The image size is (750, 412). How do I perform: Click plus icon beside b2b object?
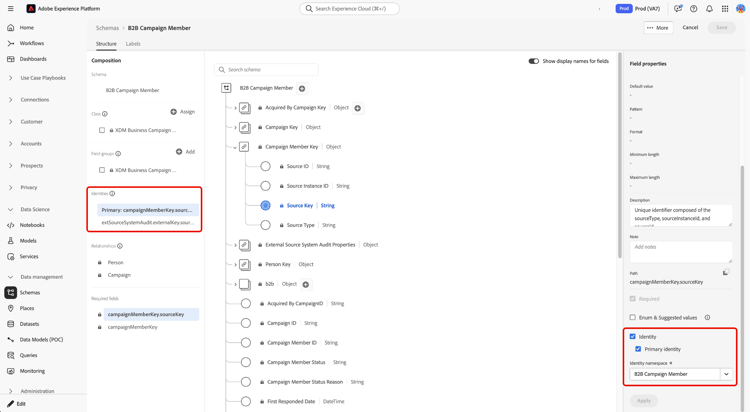pyautogui.click(x=306, y=284)
